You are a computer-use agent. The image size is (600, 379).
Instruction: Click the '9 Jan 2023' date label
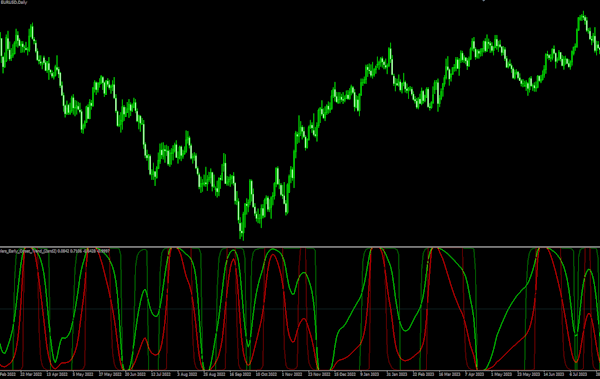(370, 374)
